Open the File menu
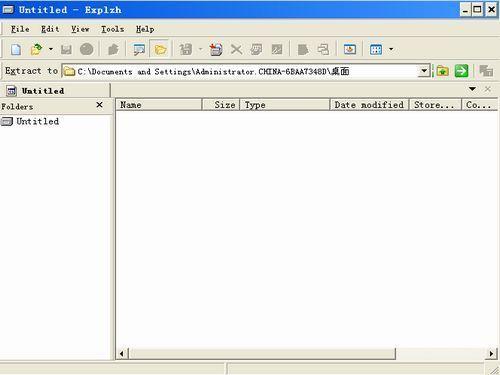 pyautogui.click(x=20, y=29)
